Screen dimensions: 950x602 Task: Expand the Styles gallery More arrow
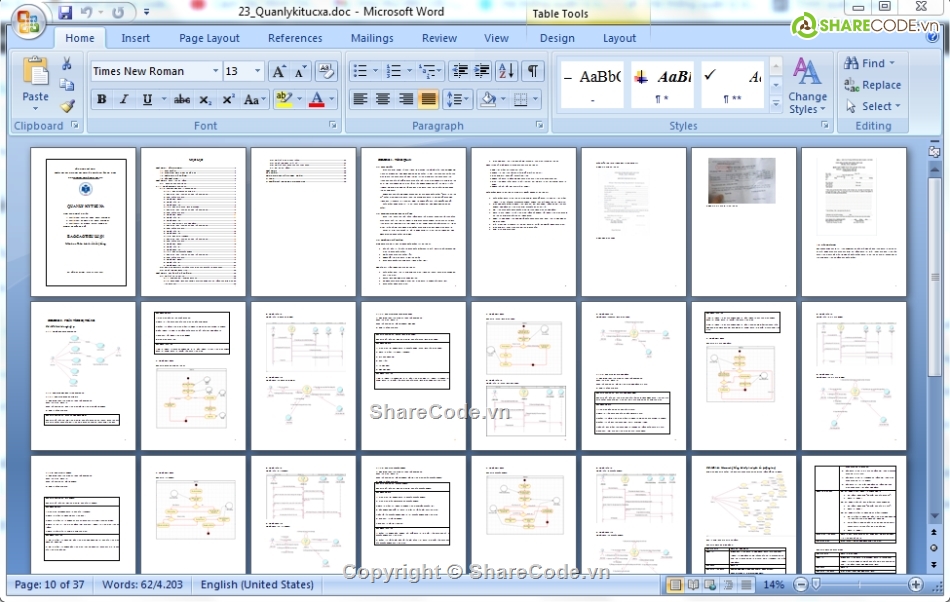776,104
